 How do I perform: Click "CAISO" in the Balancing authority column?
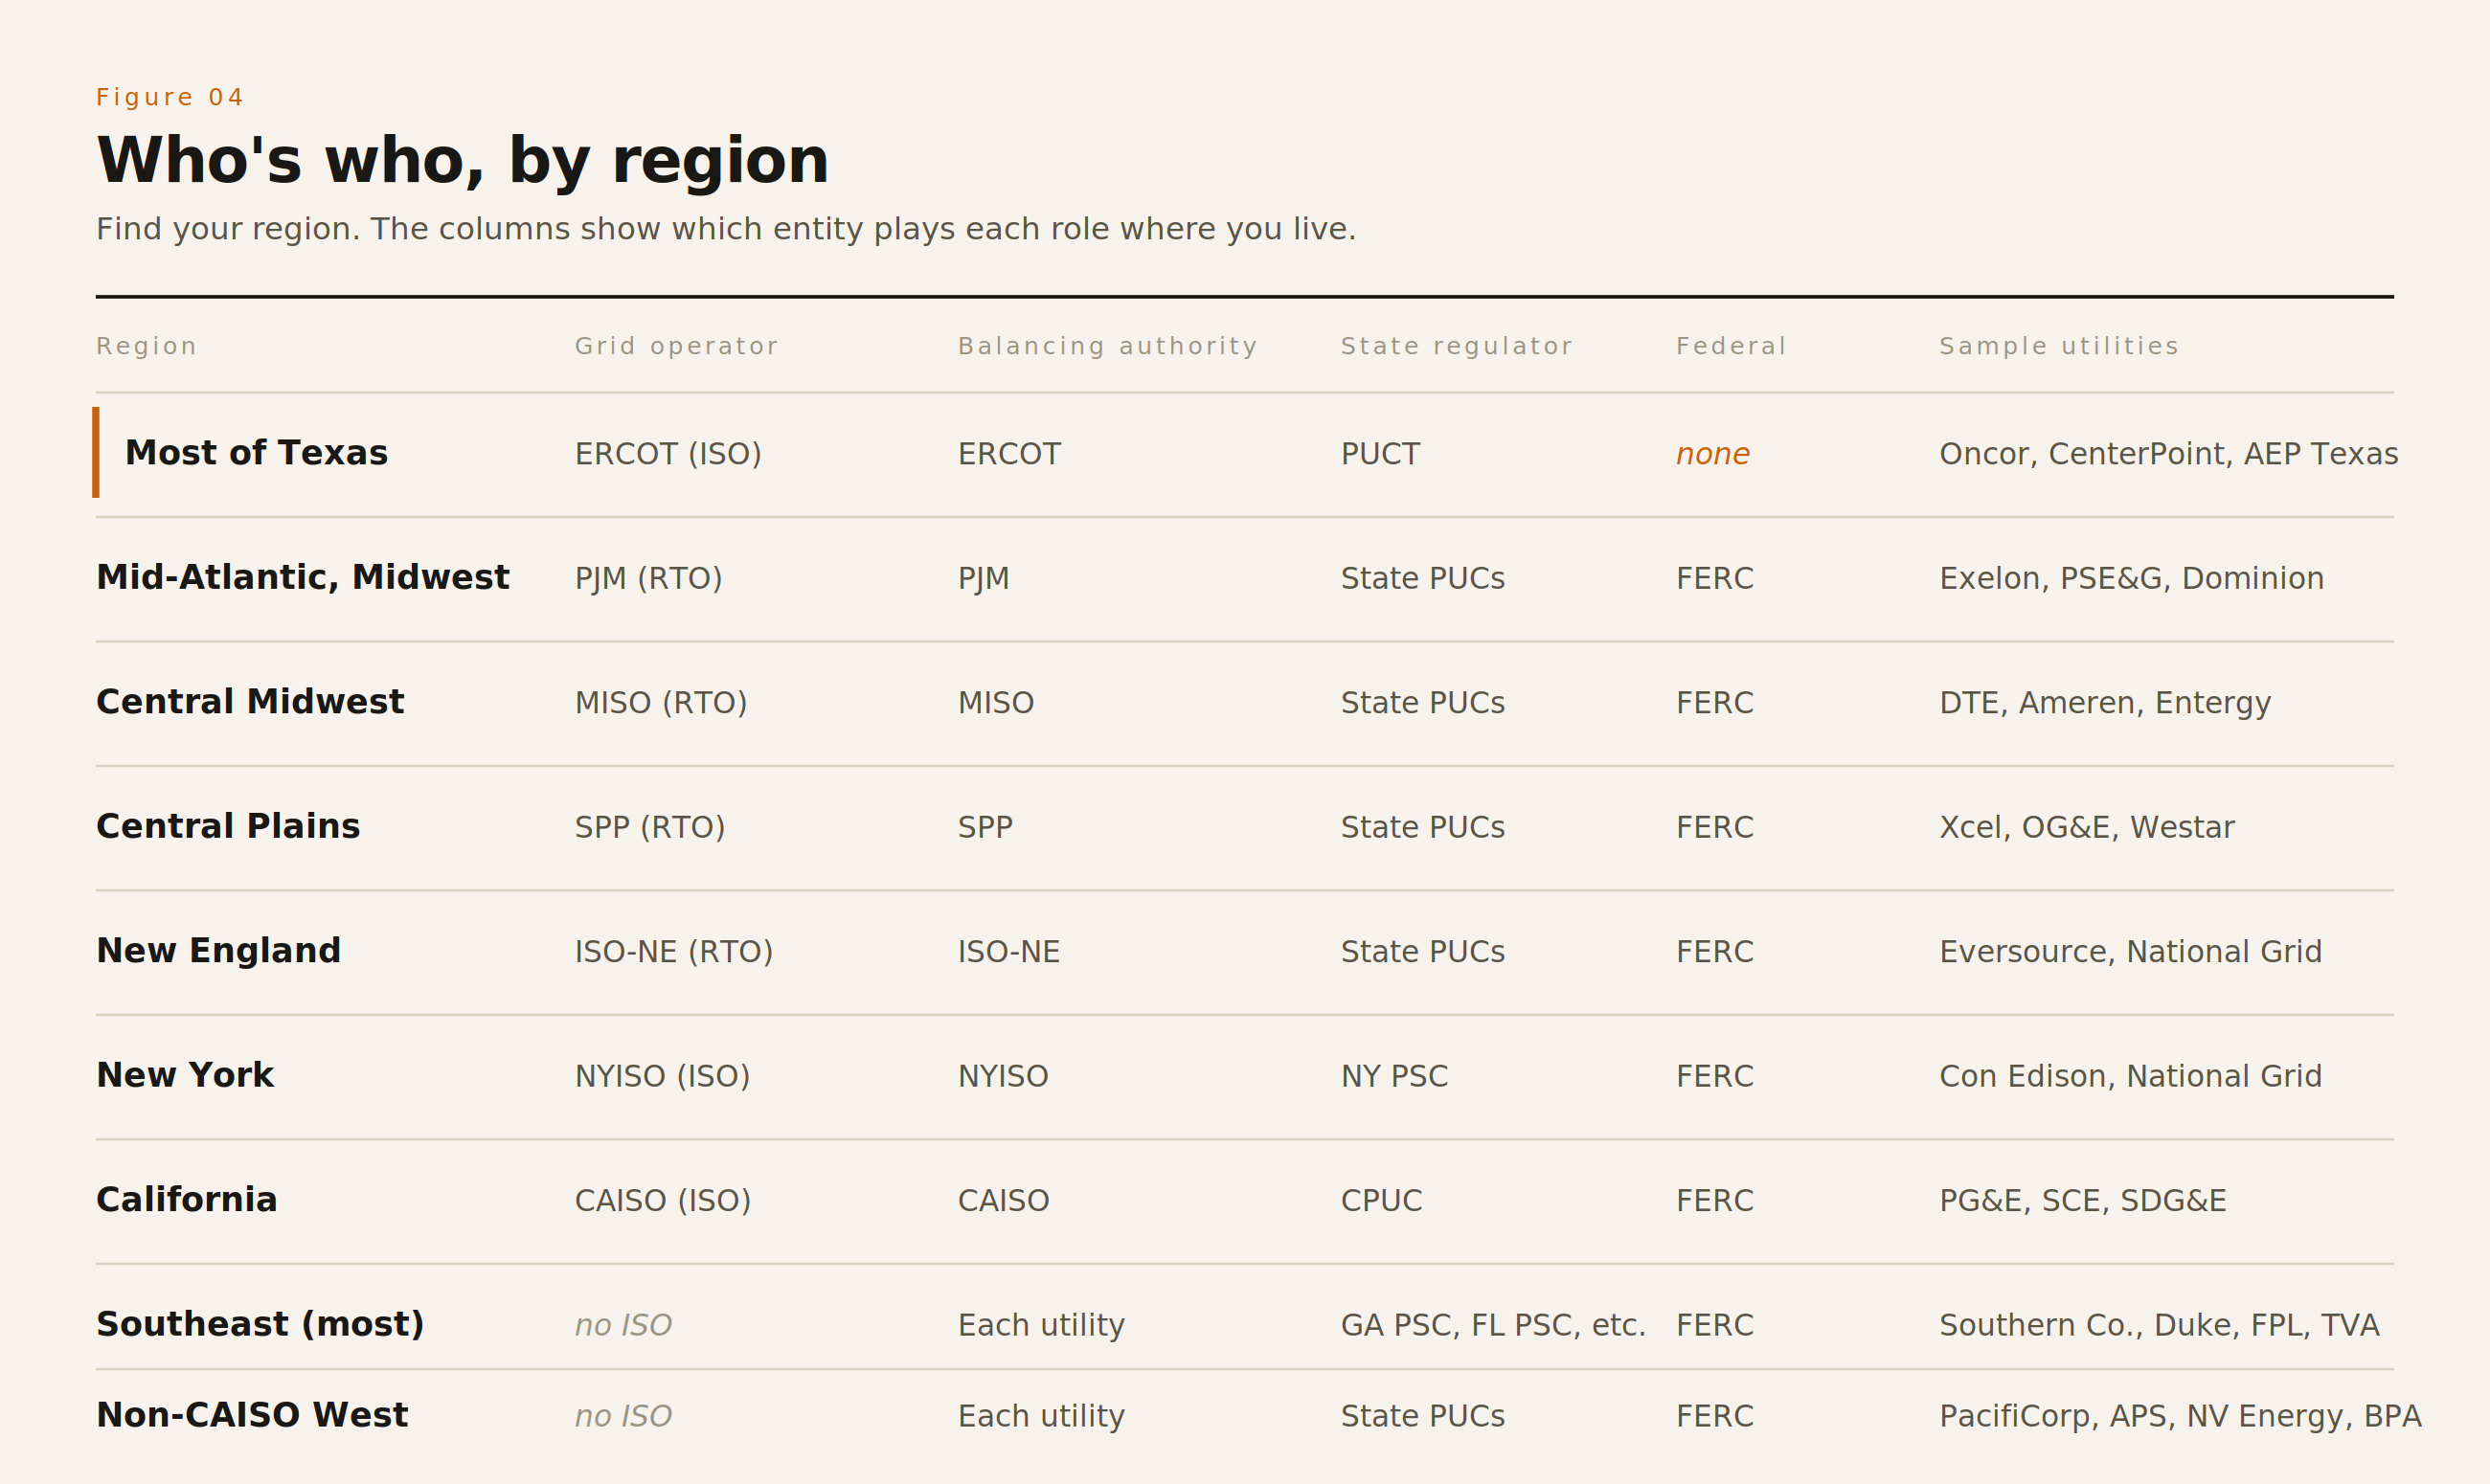(1004, 1200)
